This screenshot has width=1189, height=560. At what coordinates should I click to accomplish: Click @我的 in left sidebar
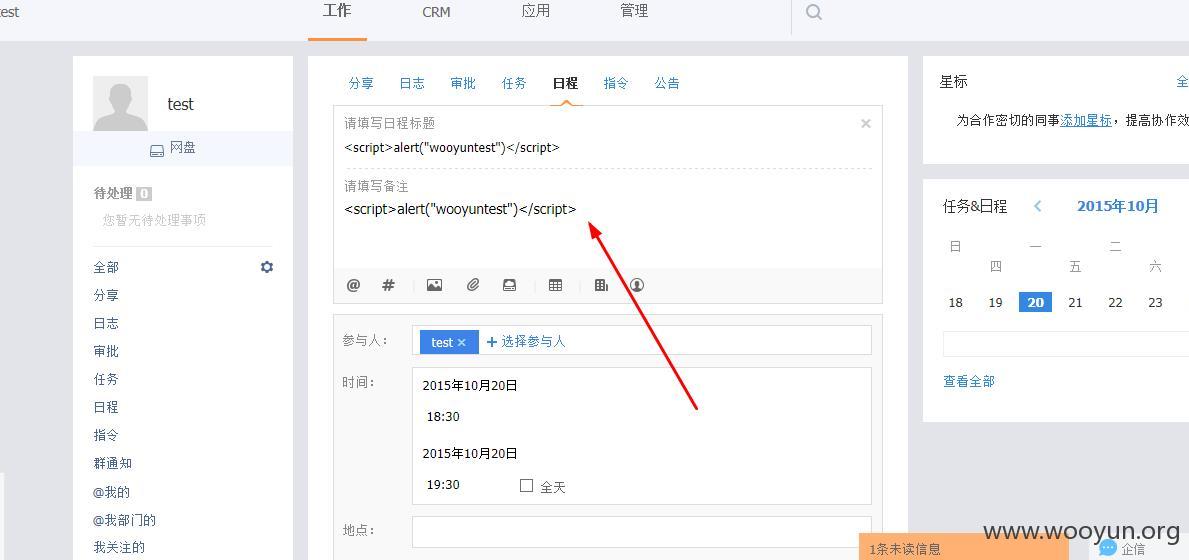tap(111, 492)
